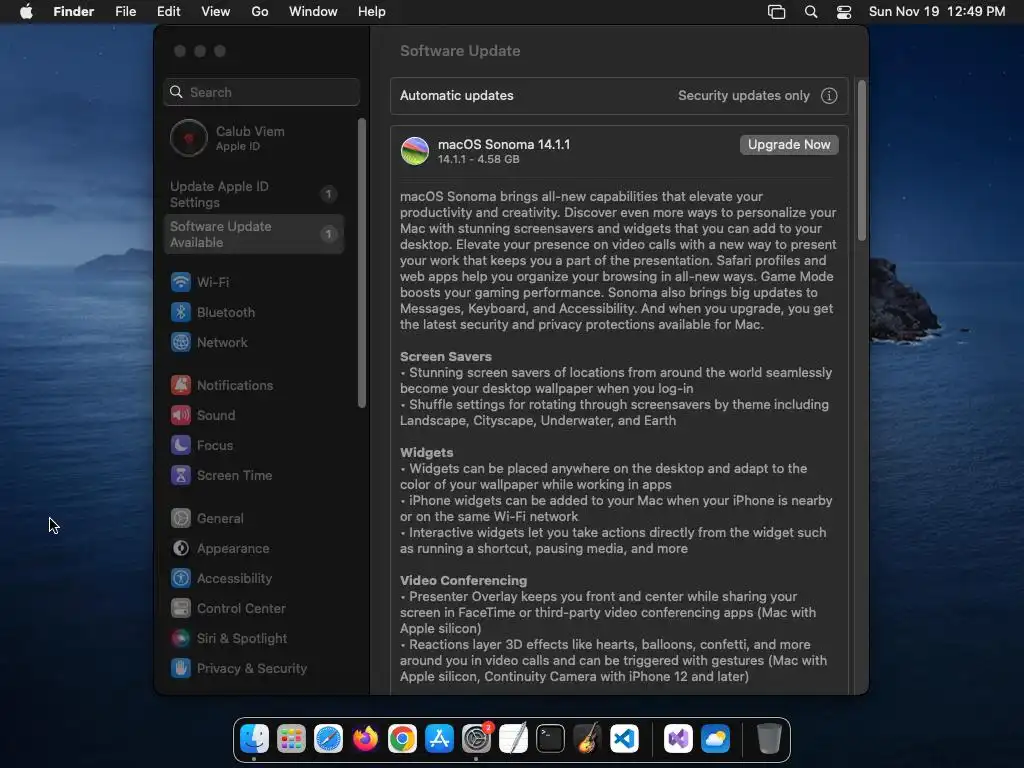
Task: Open Visual Studio purple icon in Dock
Action: (x=679, y=739)
